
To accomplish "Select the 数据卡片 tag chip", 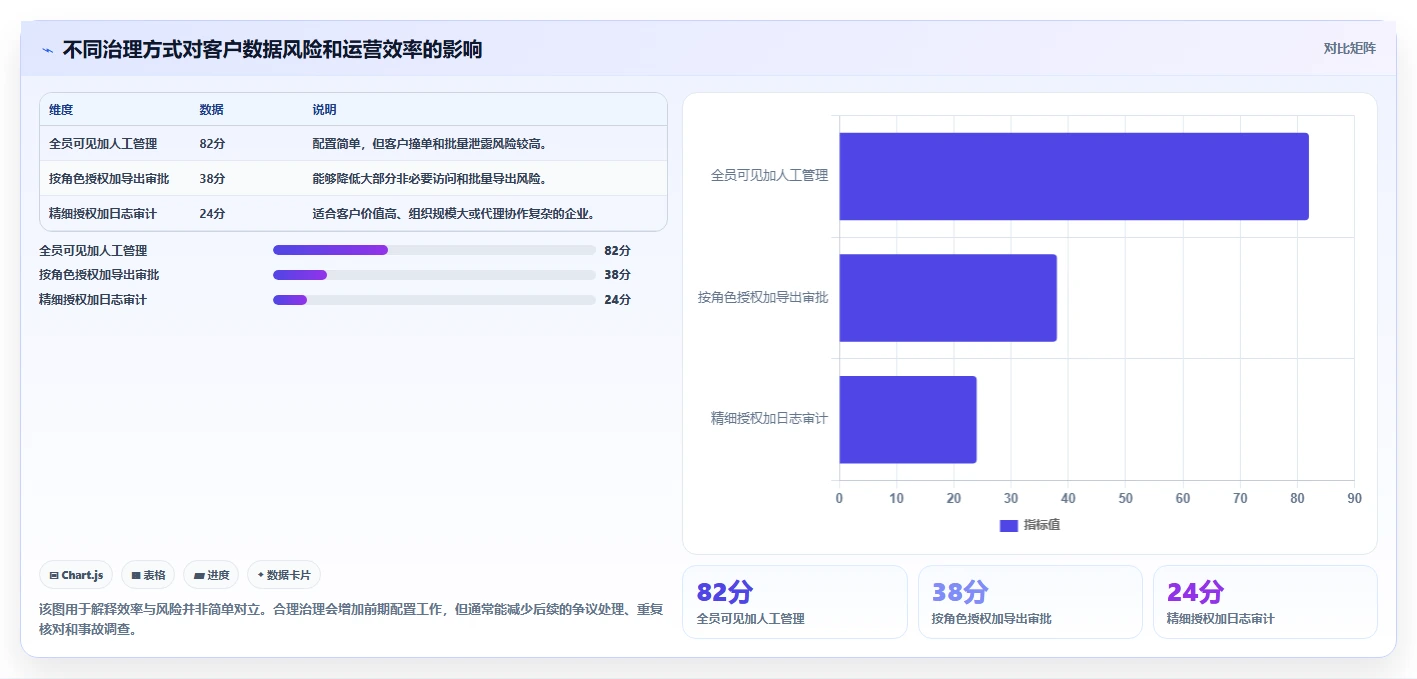I will (x=284, y=575).
